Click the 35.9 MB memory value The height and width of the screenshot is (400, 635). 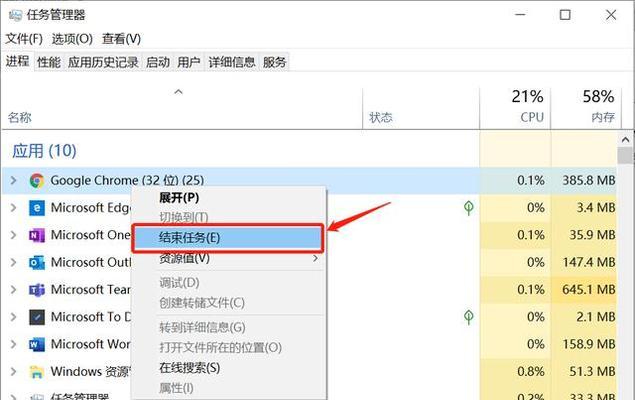pos(592,235)
